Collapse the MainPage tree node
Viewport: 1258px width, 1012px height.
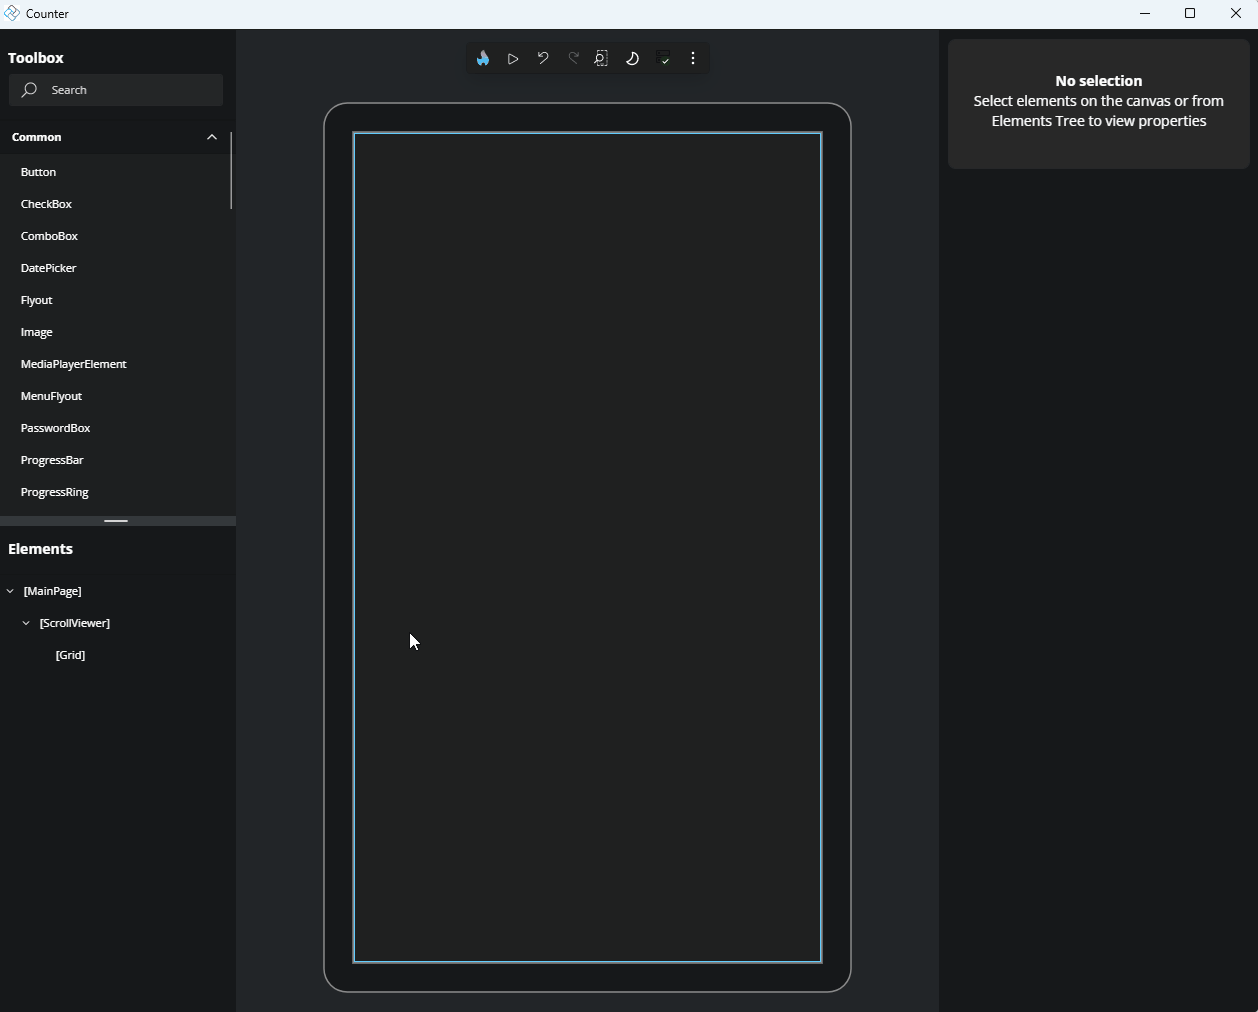point(10,591)
